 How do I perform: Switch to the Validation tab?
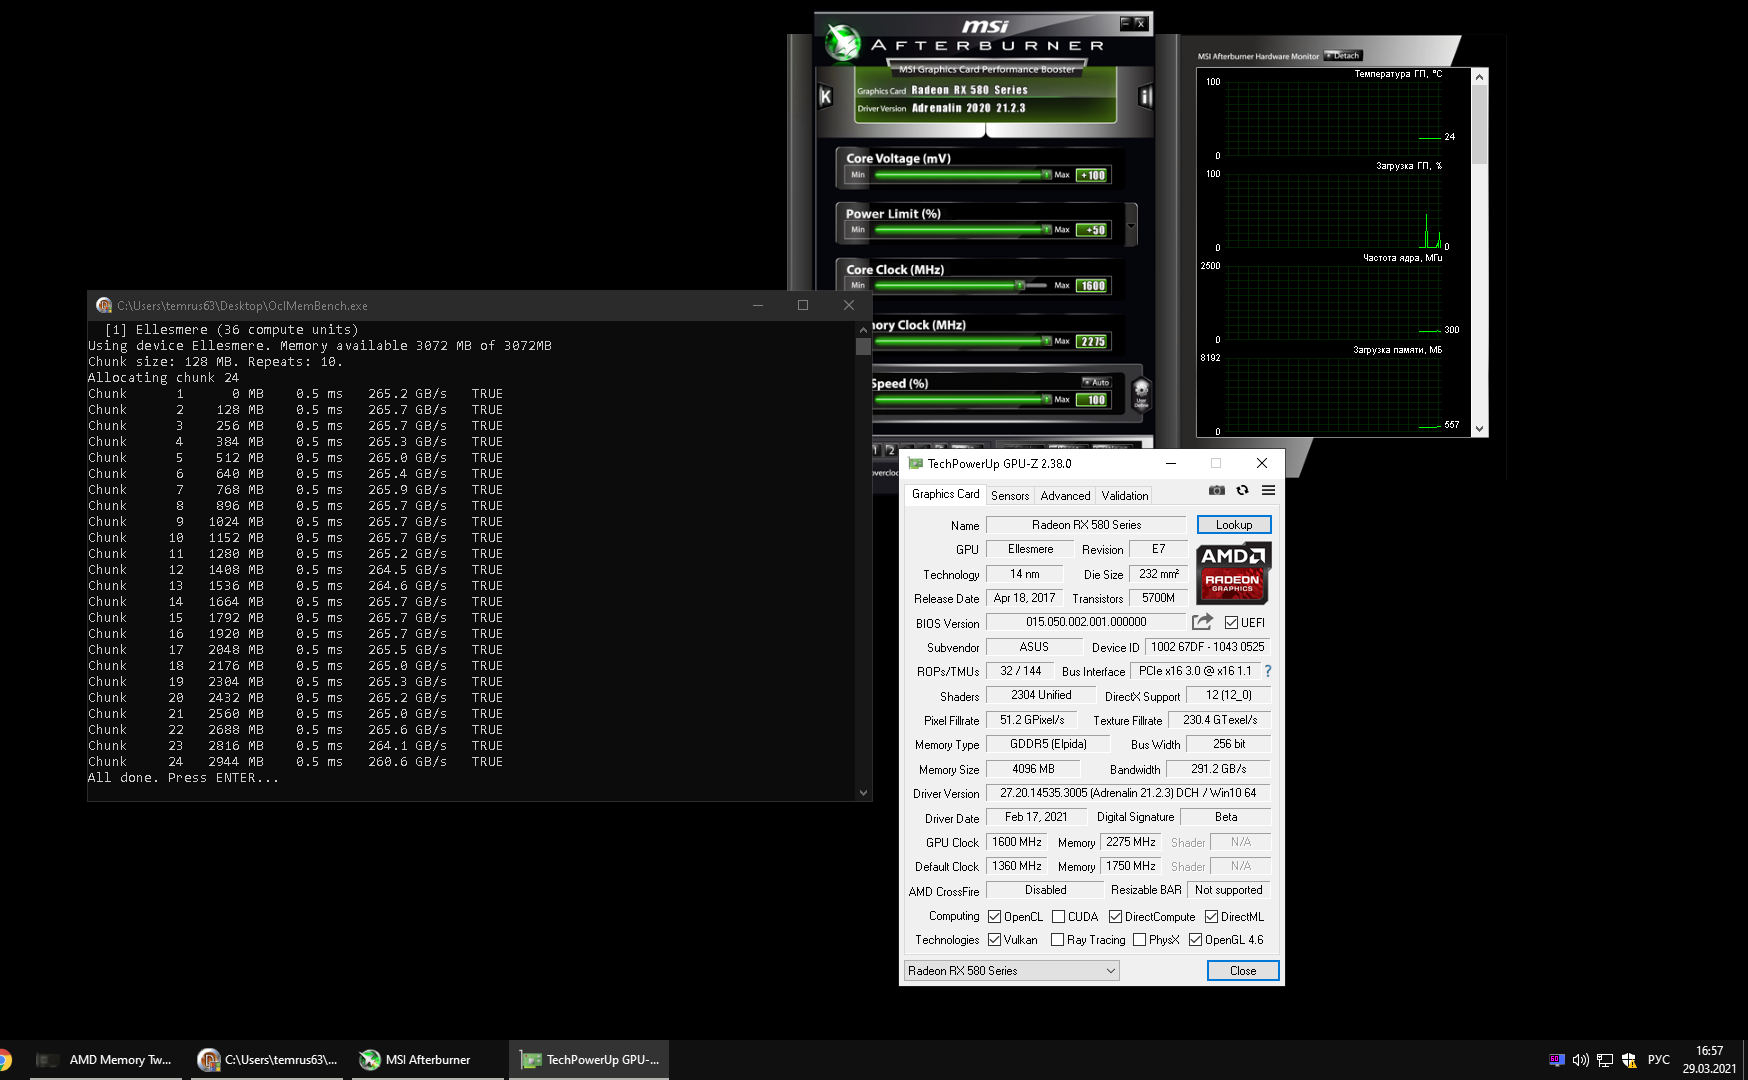[1125, 496]
